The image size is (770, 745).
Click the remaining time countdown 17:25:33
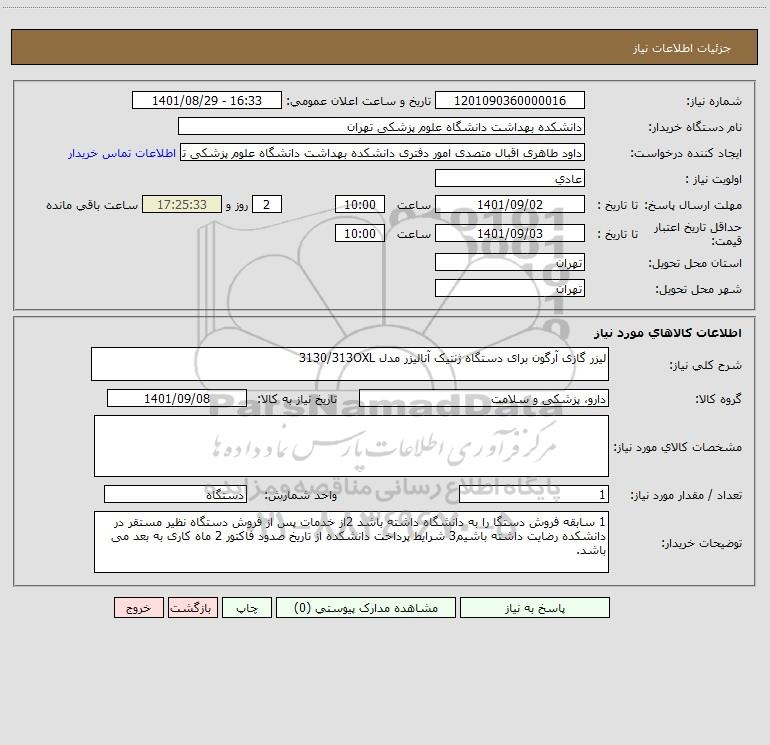click(182, 204)
